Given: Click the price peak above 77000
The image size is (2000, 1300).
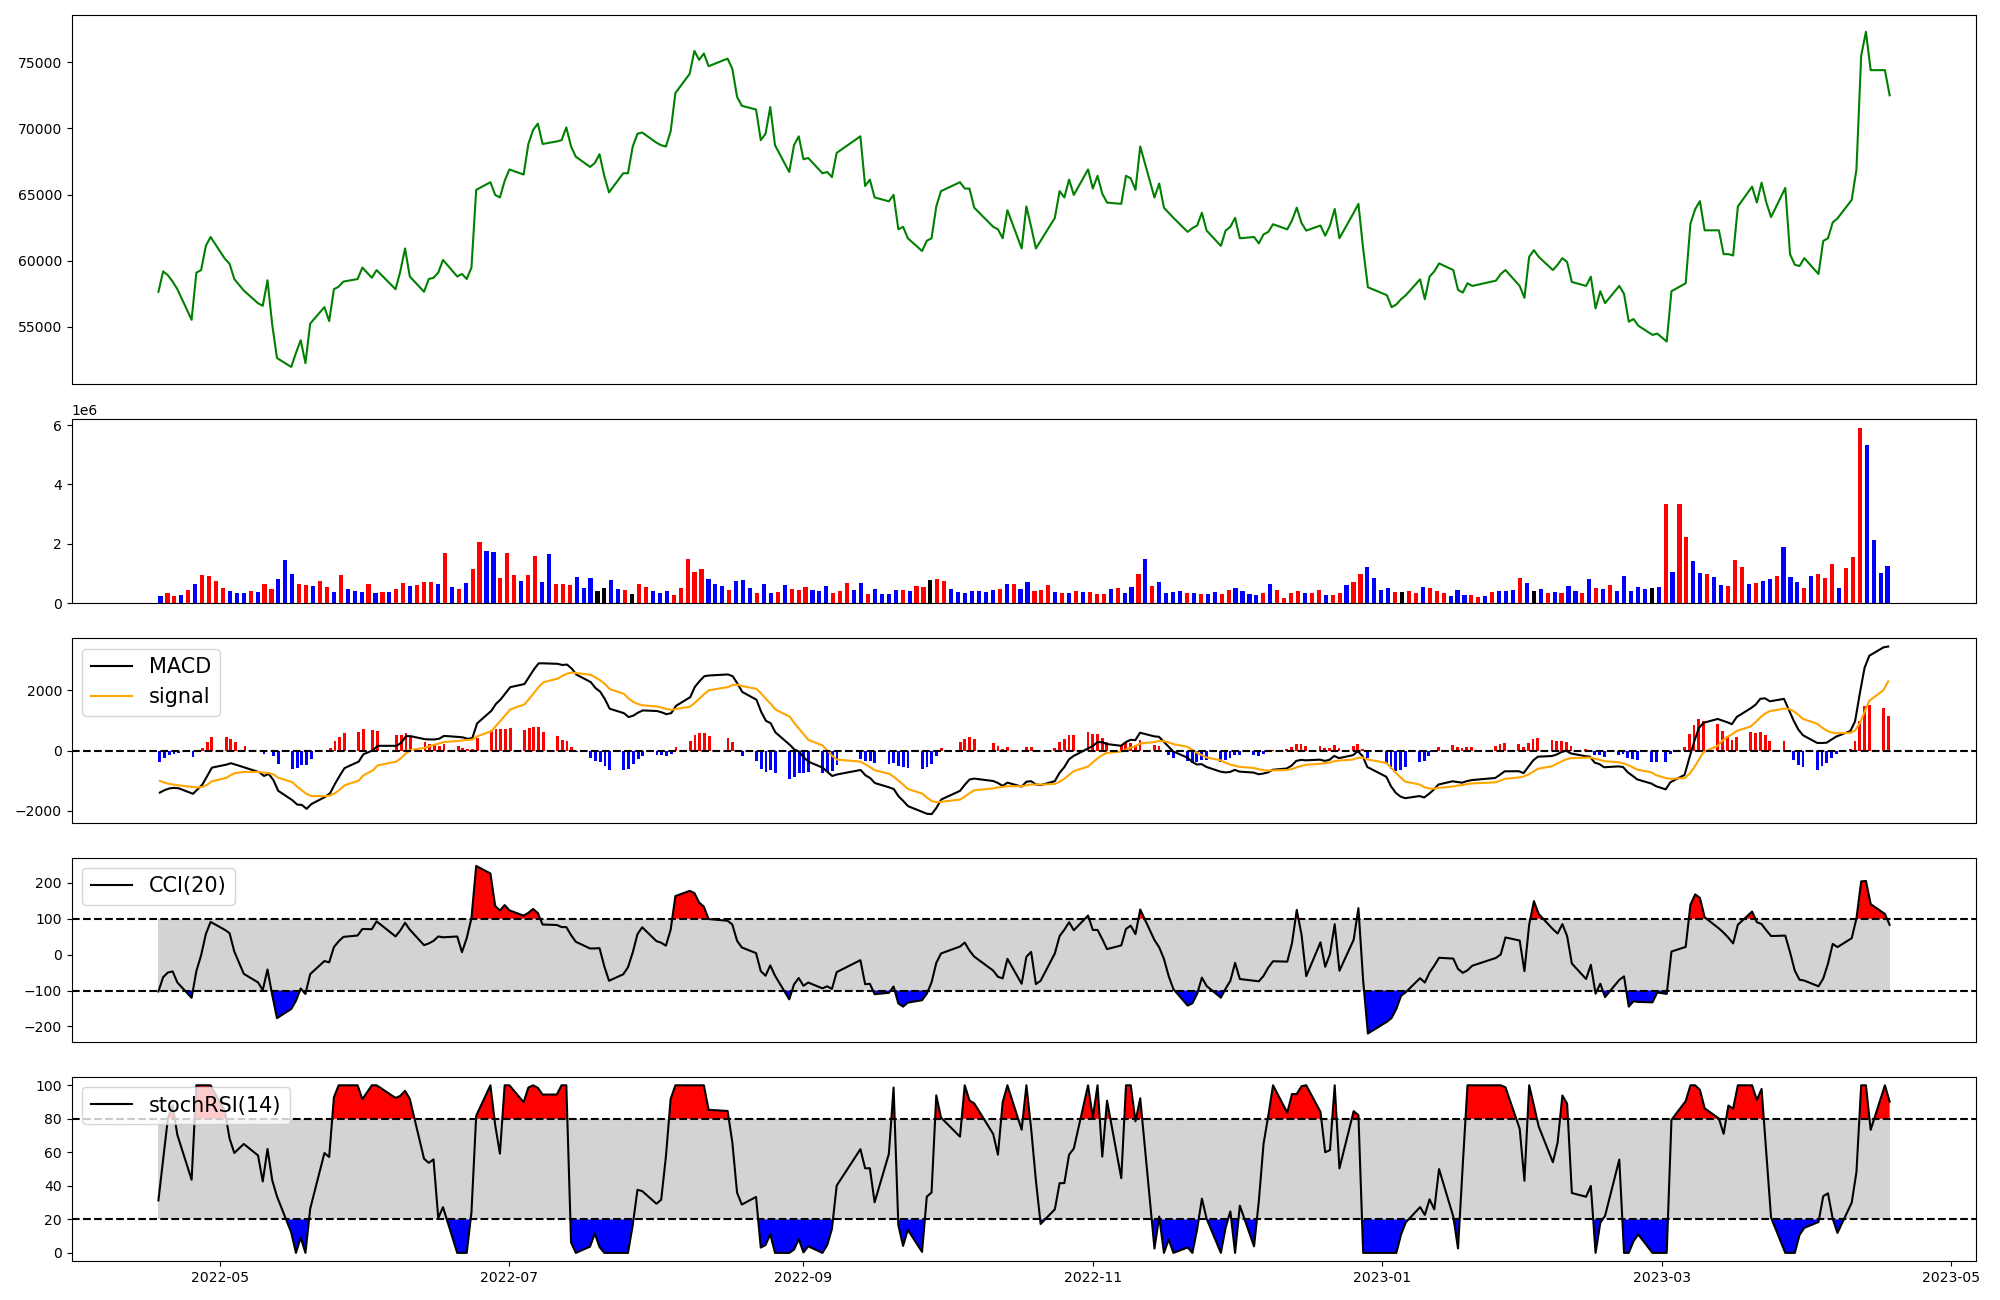Looking at the screenshot, I should [1865, 32].
